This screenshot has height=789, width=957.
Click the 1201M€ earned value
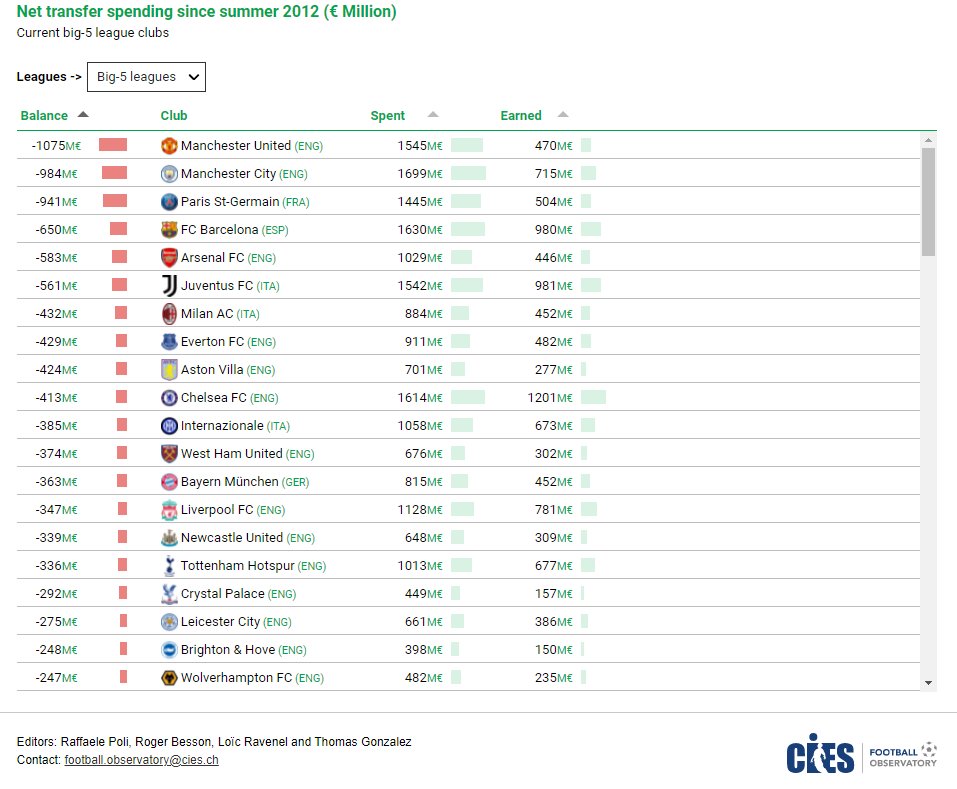[x=550, y=398]
